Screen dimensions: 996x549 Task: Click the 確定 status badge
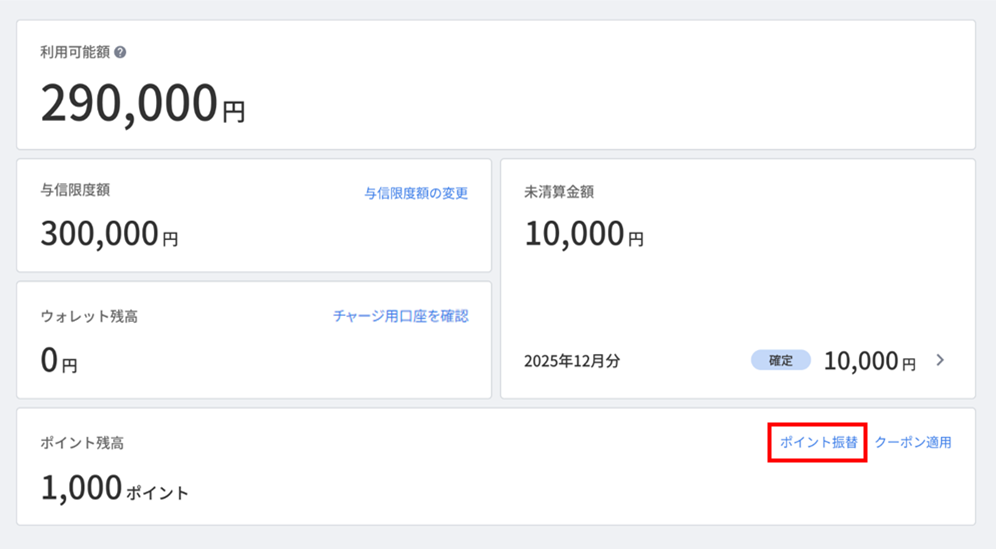[x=781, y=361]
